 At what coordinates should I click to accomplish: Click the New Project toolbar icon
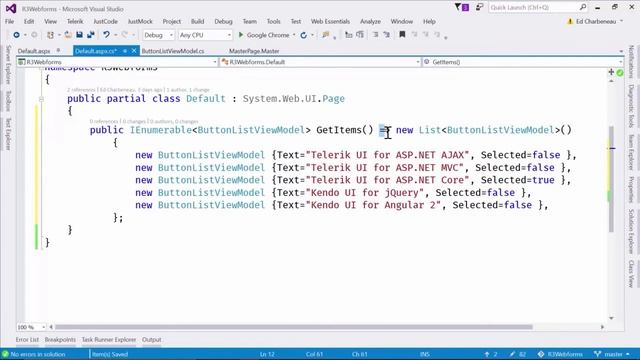(x=50, y=35)
